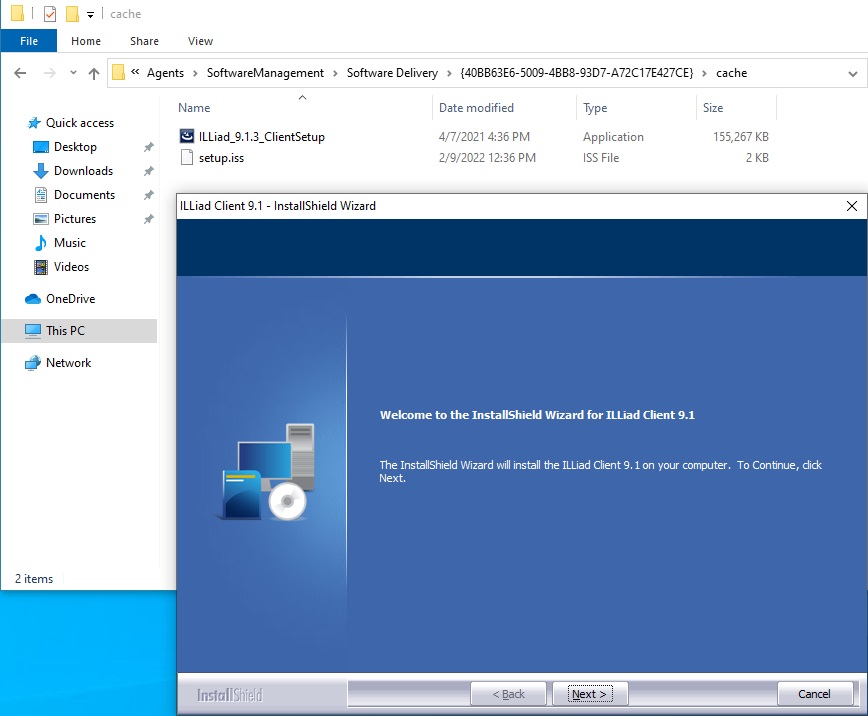868x716 pixels.
Task: Click the Properties checkmark quick access icon
Action: 50,14
